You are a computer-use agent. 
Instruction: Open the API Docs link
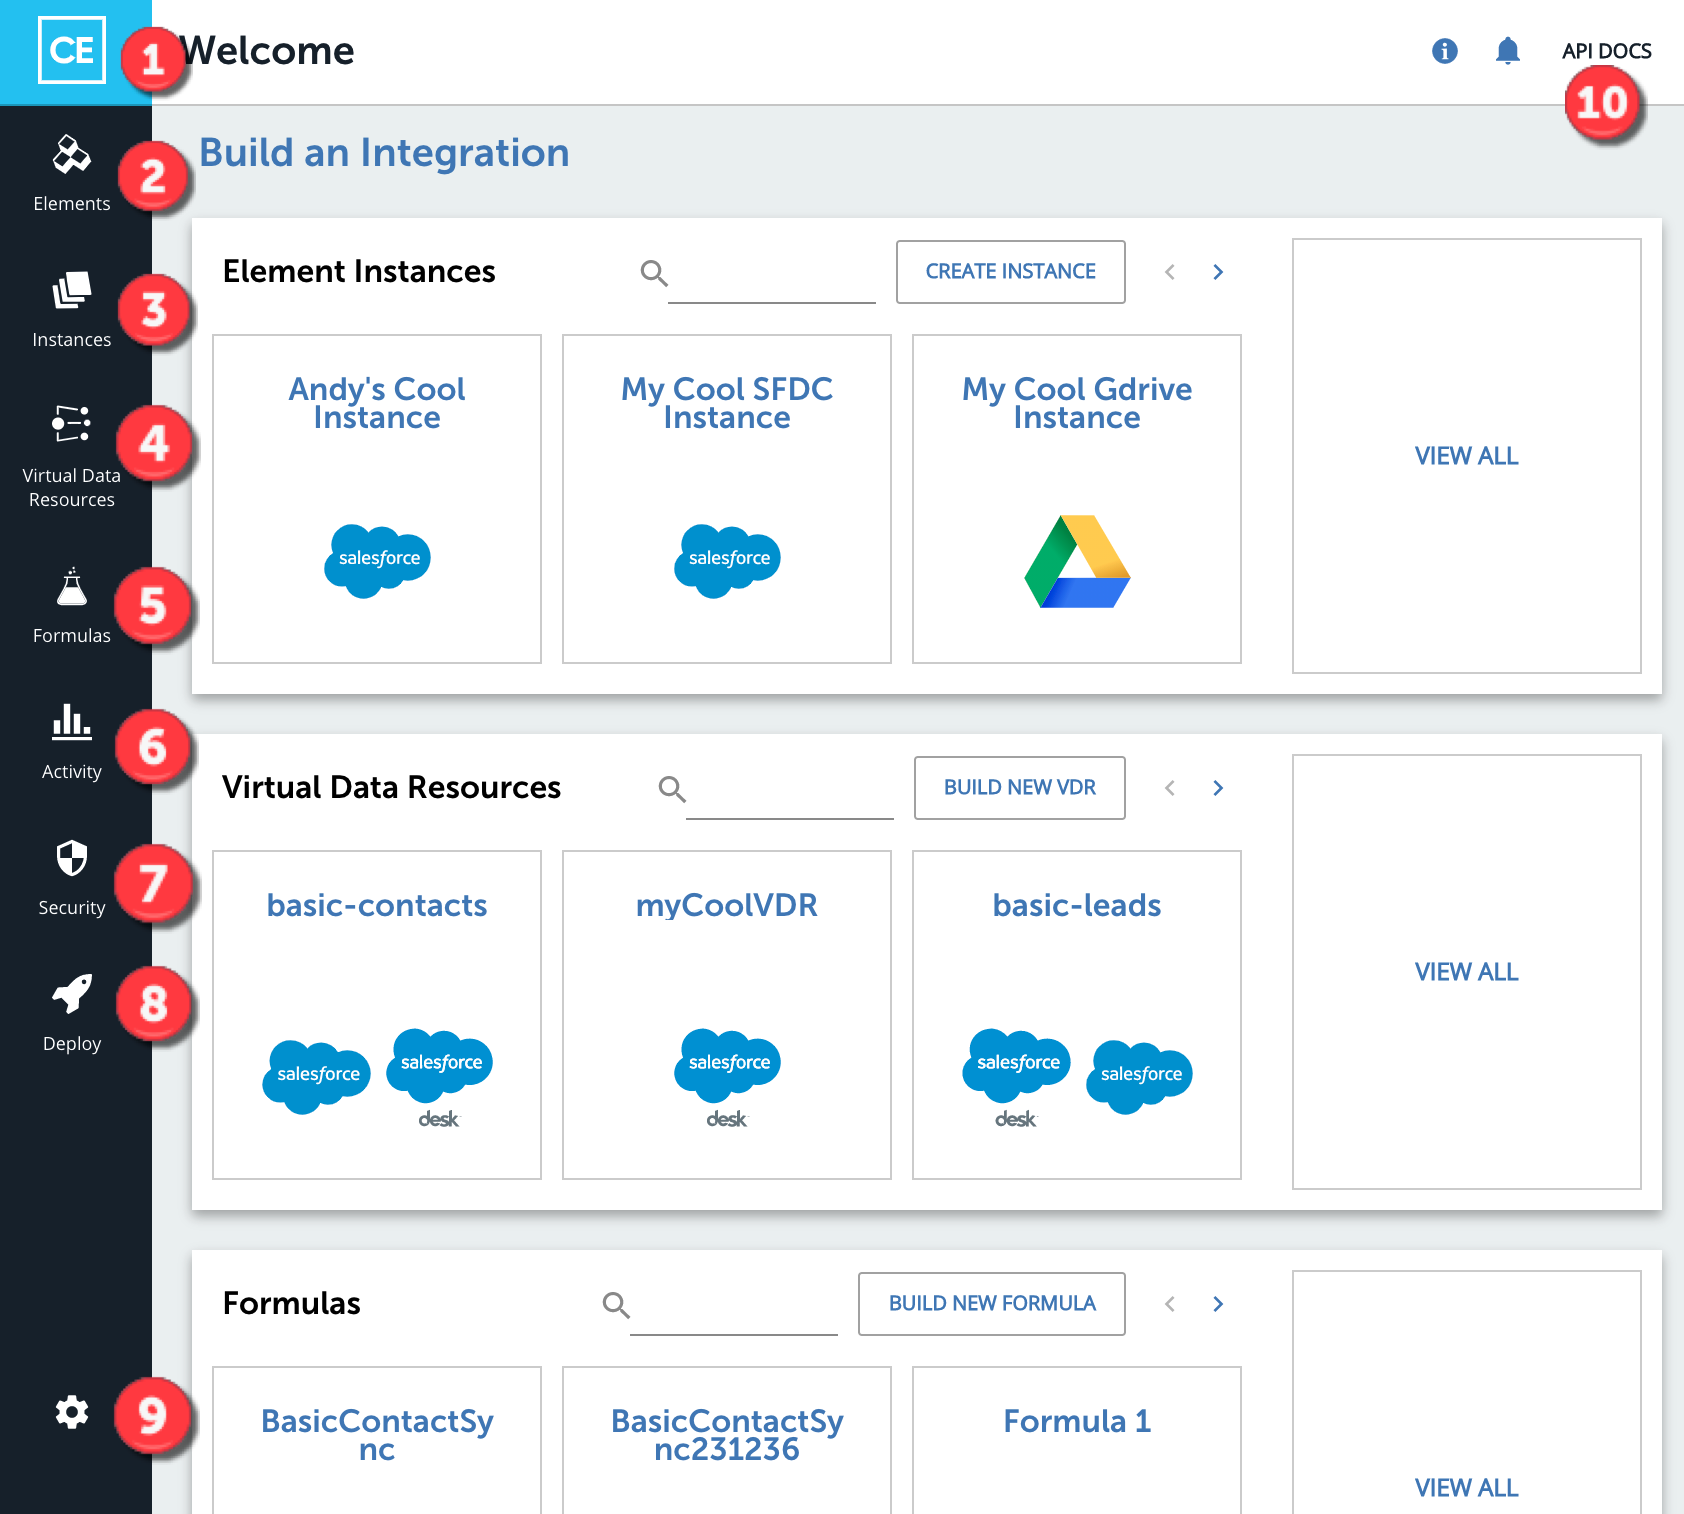[x=1607, y=51]
